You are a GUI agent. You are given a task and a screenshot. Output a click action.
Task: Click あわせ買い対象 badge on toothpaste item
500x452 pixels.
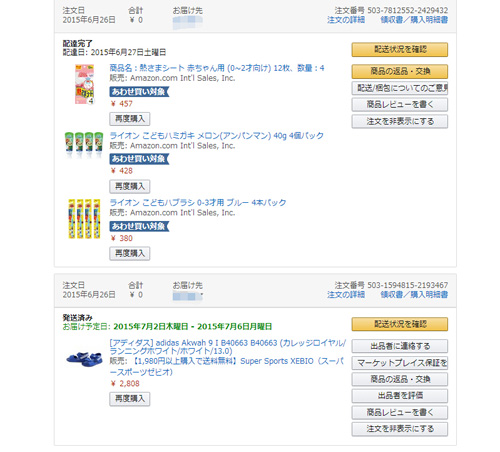point(139,159)
